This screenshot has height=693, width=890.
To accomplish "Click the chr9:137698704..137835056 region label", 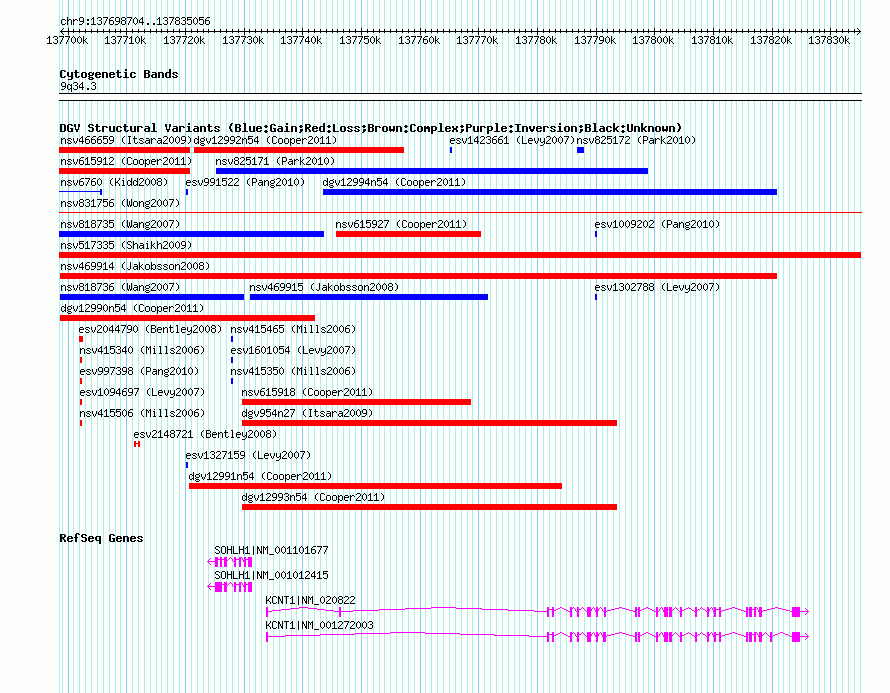I will tap(135, 21).
